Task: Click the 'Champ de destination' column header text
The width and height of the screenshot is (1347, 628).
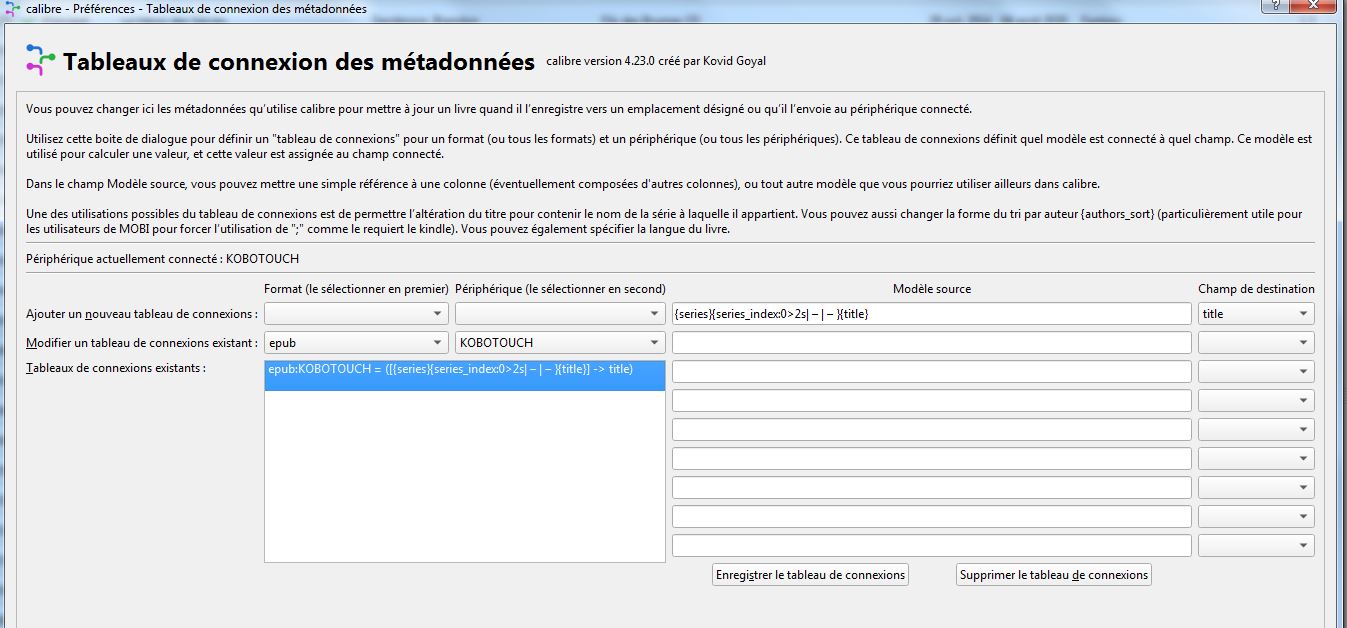Action: click(x=1256, y=289)
